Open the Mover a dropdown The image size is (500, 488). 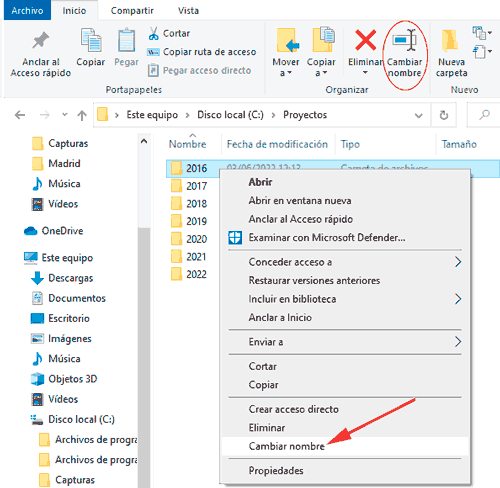(286, 67)
